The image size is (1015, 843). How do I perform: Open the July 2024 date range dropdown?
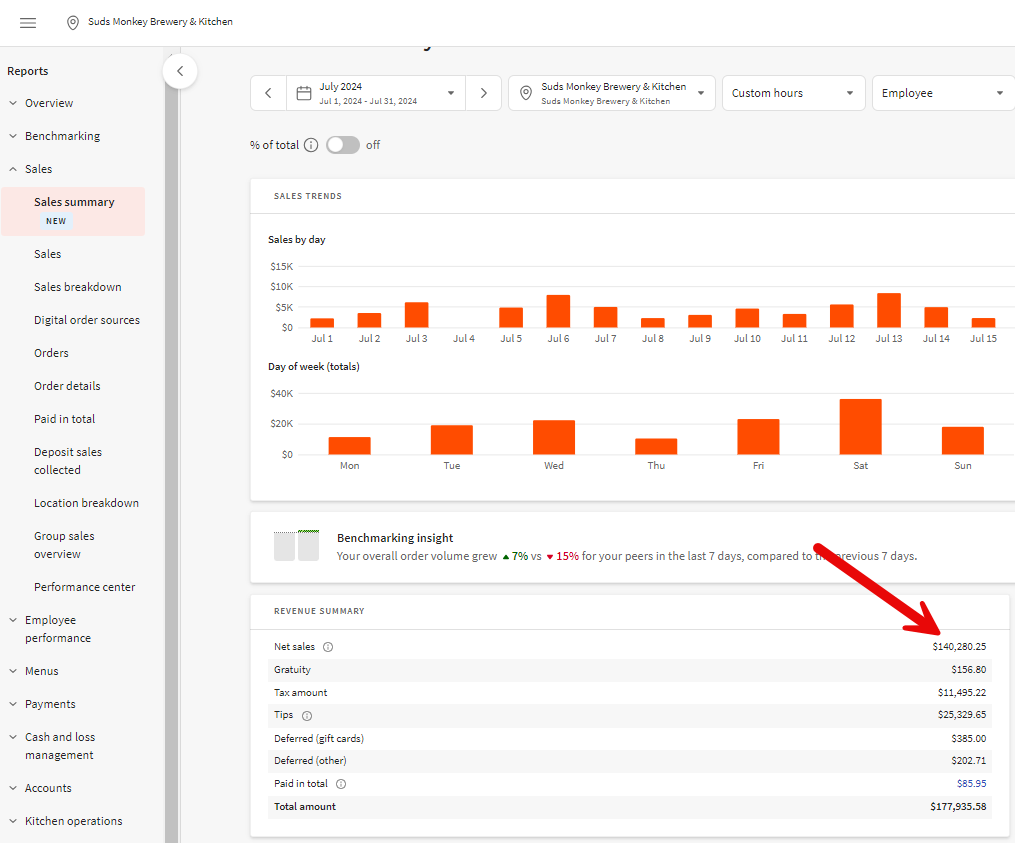377,93
